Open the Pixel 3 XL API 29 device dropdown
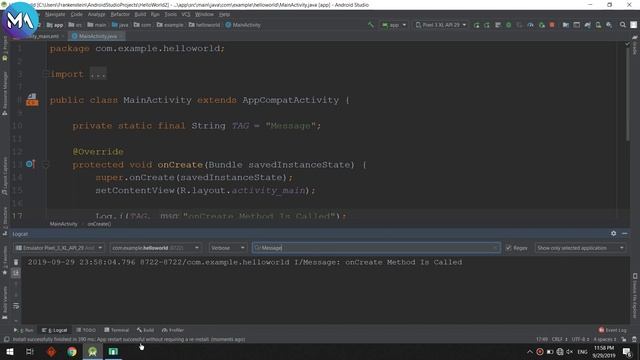Screen dimensions: 640x360 pos(440,25)
